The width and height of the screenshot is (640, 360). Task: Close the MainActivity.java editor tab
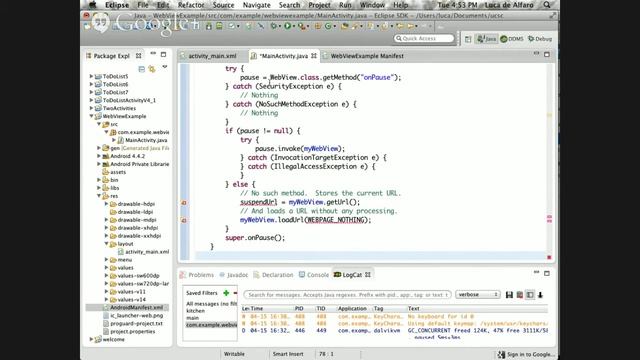point(313,56)
